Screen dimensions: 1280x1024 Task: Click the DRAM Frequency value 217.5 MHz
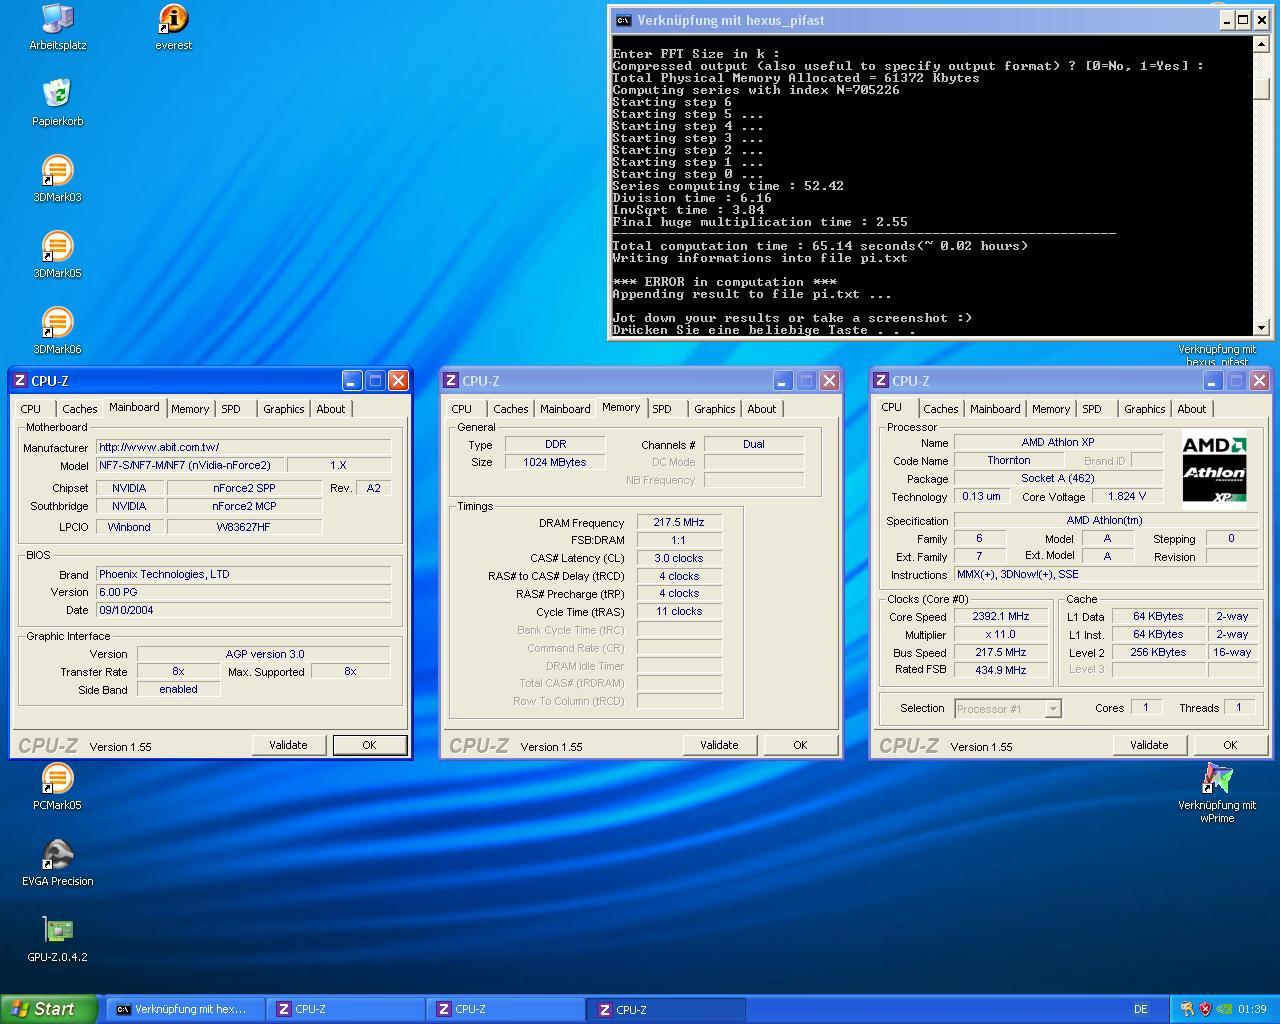coord(679,523)
